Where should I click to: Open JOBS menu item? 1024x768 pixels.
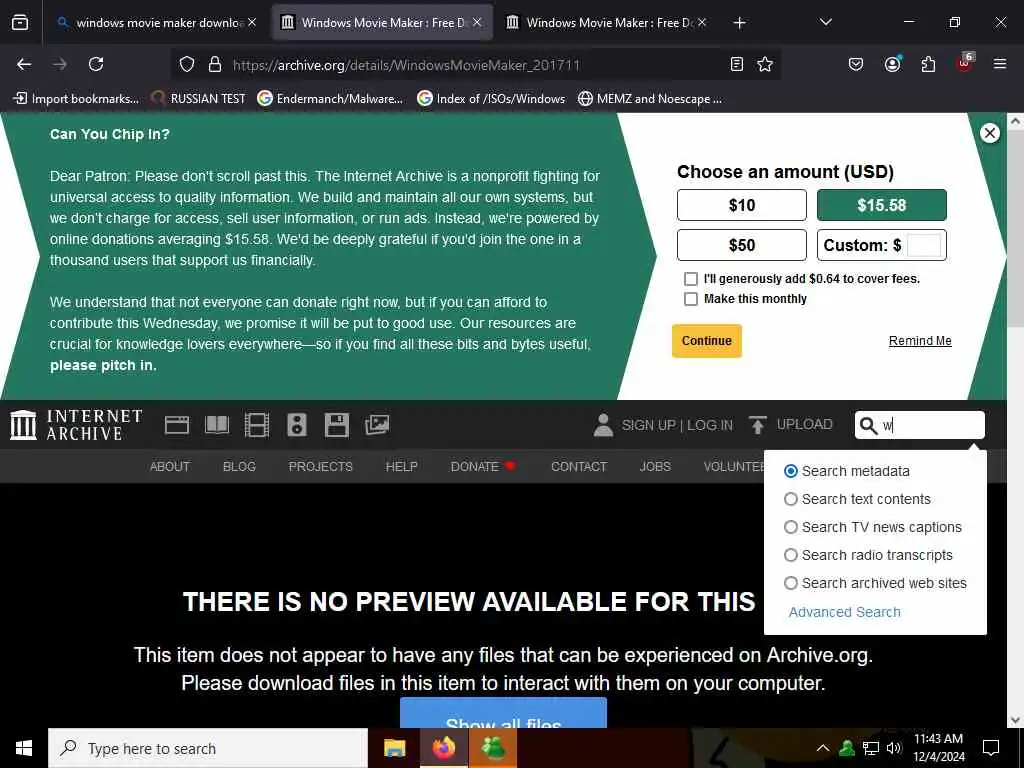[655, 467]
